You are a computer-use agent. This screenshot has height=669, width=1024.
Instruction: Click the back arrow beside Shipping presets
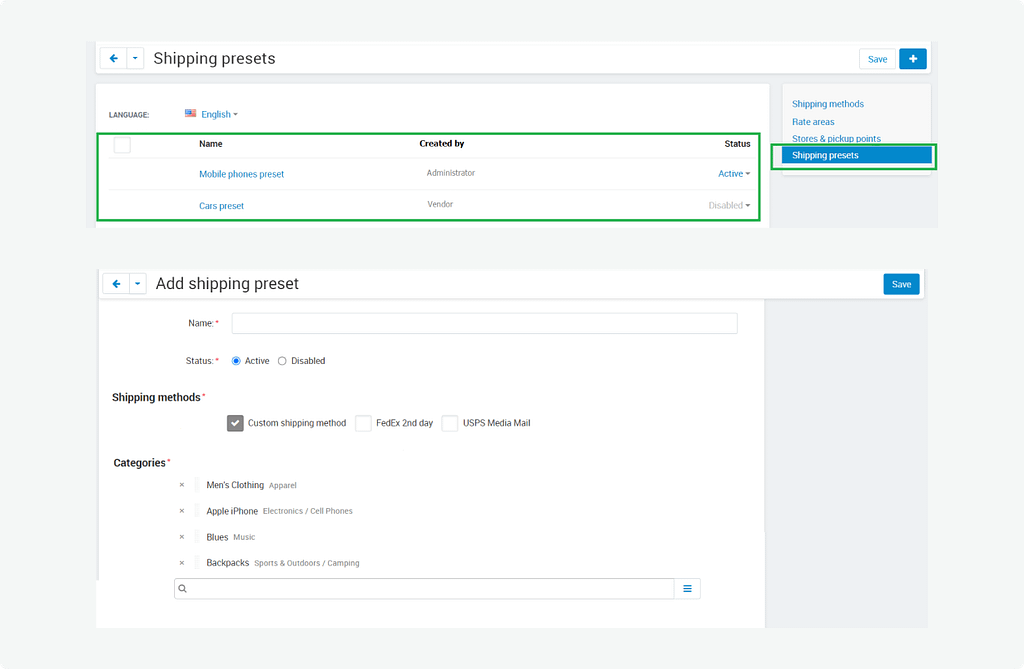tap(113, 59)
